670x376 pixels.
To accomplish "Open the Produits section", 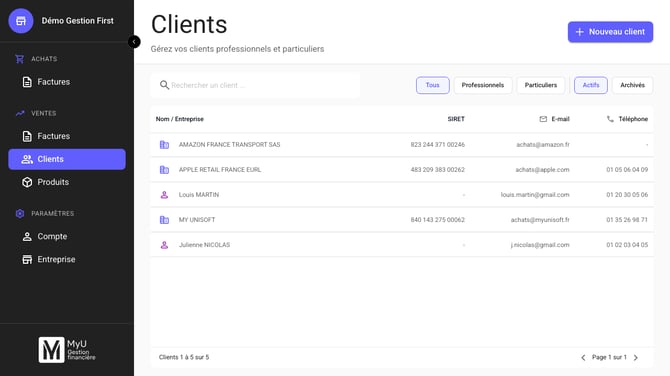I will click(x=67, y=182).
